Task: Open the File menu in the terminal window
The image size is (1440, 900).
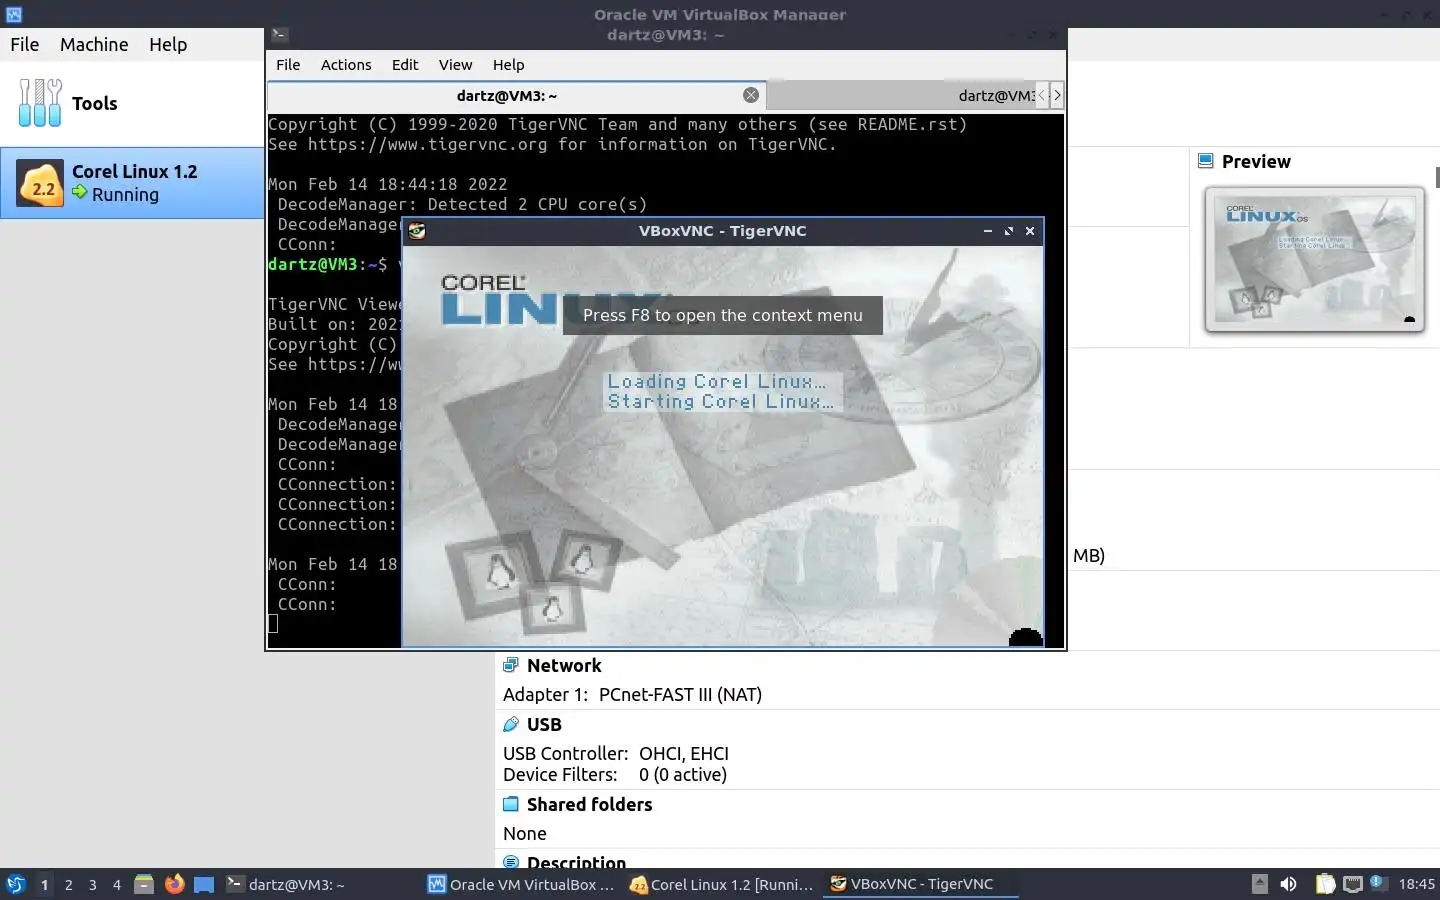Action: tap(288, 64)
